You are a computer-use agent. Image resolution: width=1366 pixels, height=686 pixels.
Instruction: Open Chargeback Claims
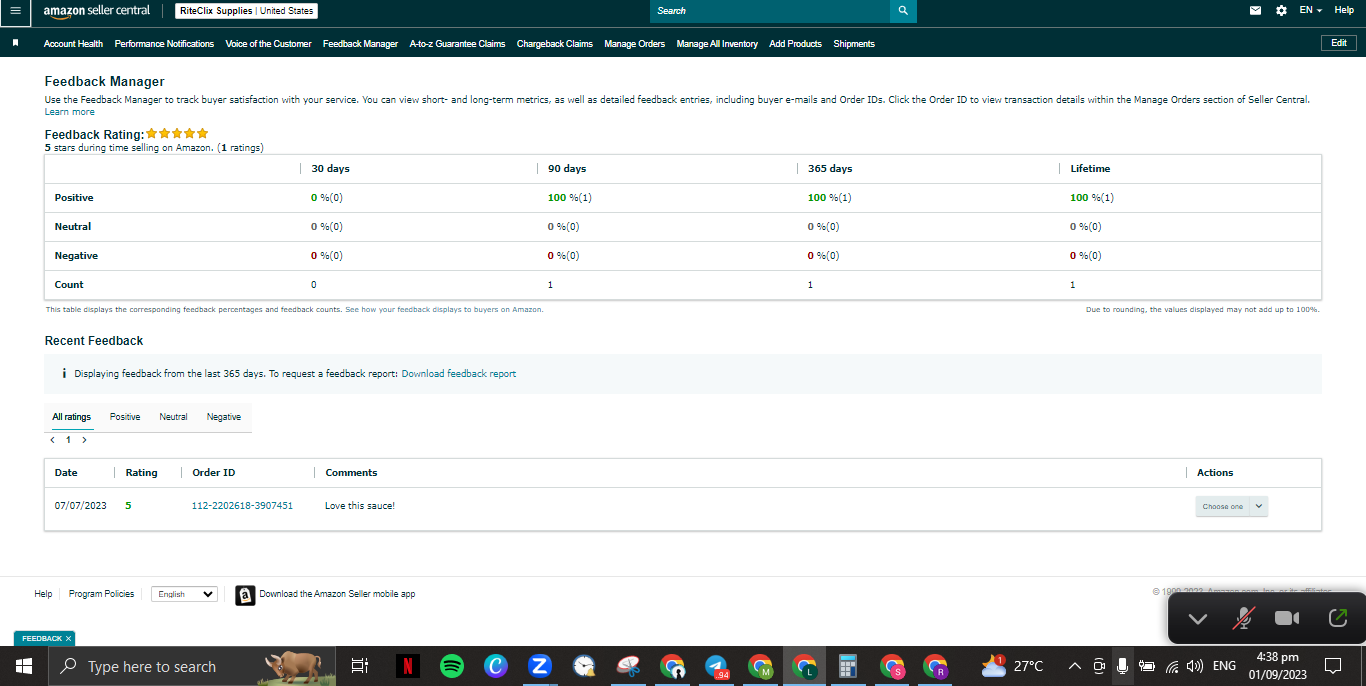555,44
